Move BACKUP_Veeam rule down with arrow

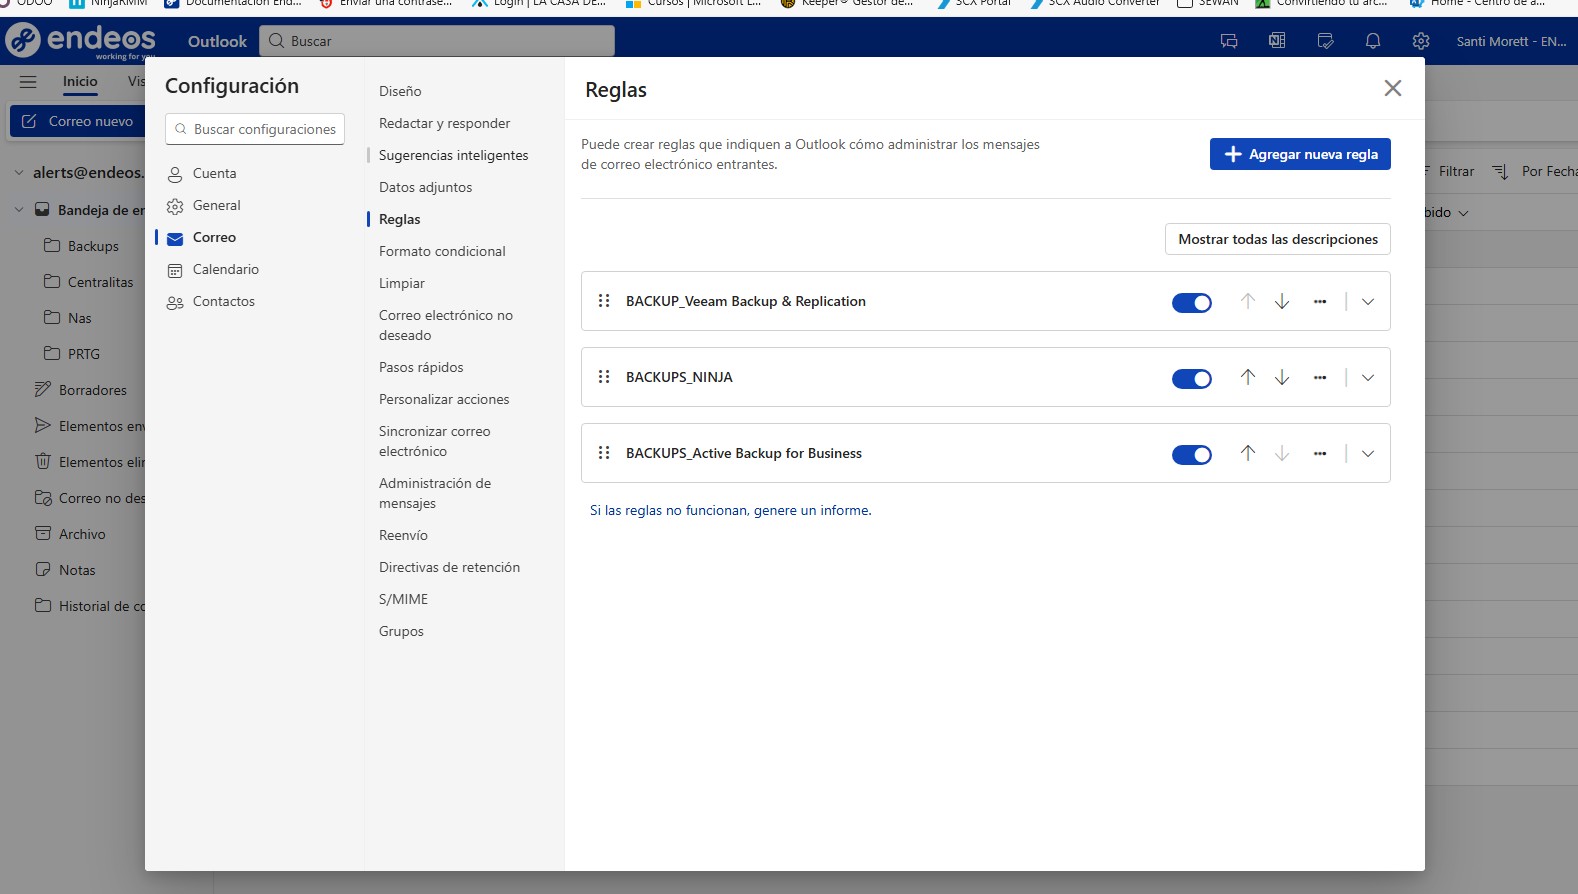point(1281,301)
